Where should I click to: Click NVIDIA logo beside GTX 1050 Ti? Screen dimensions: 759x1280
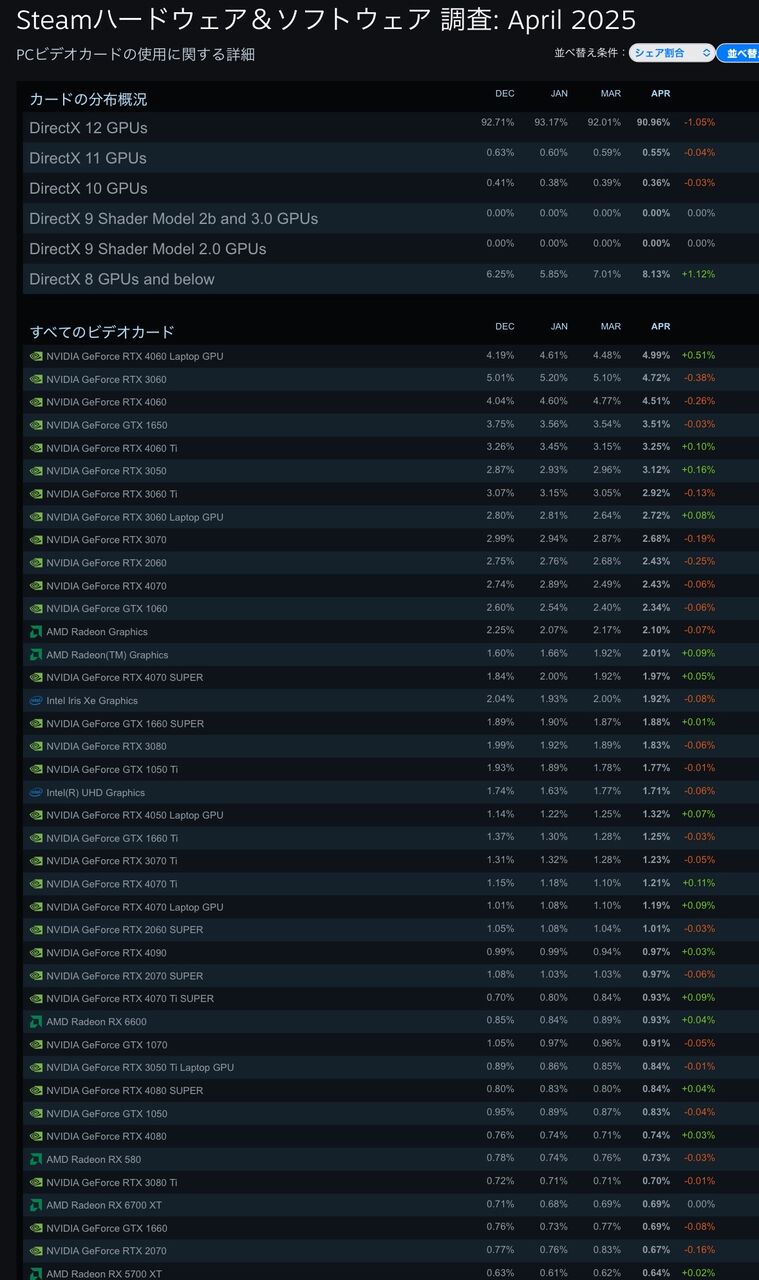pyautogui.click(x=36, y=769)
